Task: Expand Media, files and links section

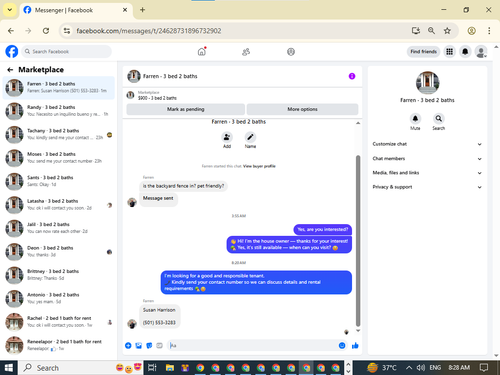Action: pyautogui.click(x=427, y=173)
